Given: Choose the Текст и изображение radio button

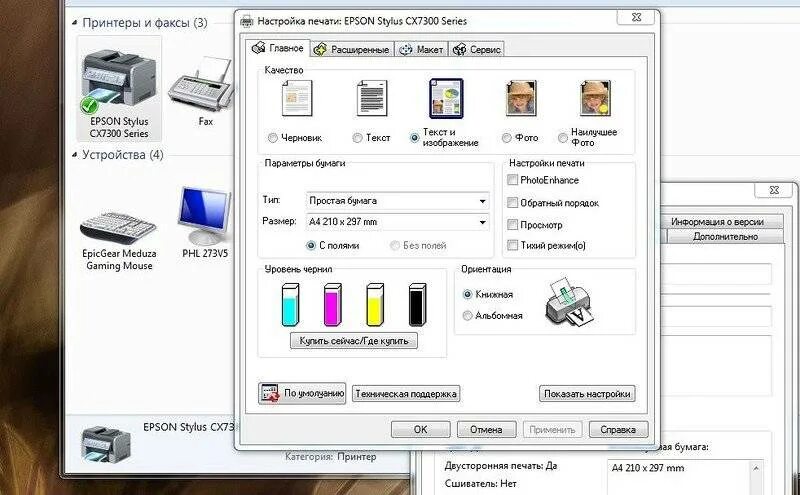Looking at the screenshot, I should [414, 138].
